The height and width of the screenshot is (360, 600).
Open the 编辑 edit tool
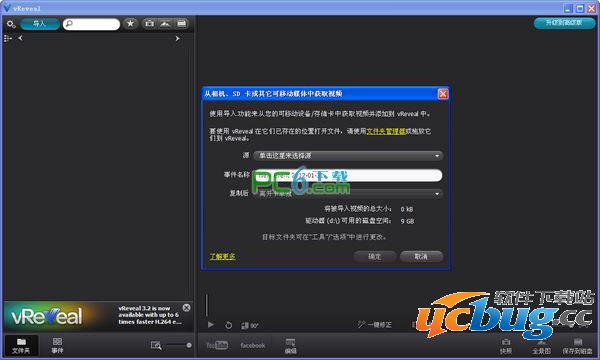point(290,346)
